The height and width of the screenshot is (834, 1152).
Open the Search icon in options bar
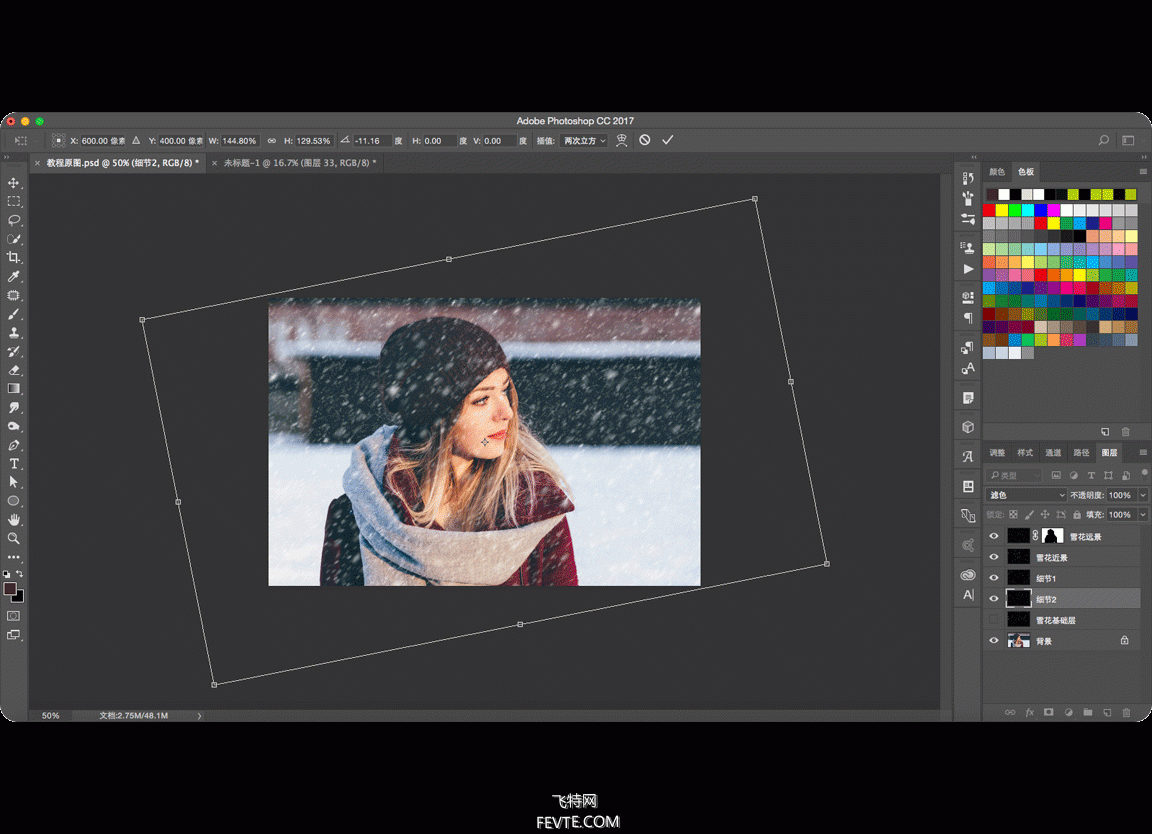[1104, 140]
